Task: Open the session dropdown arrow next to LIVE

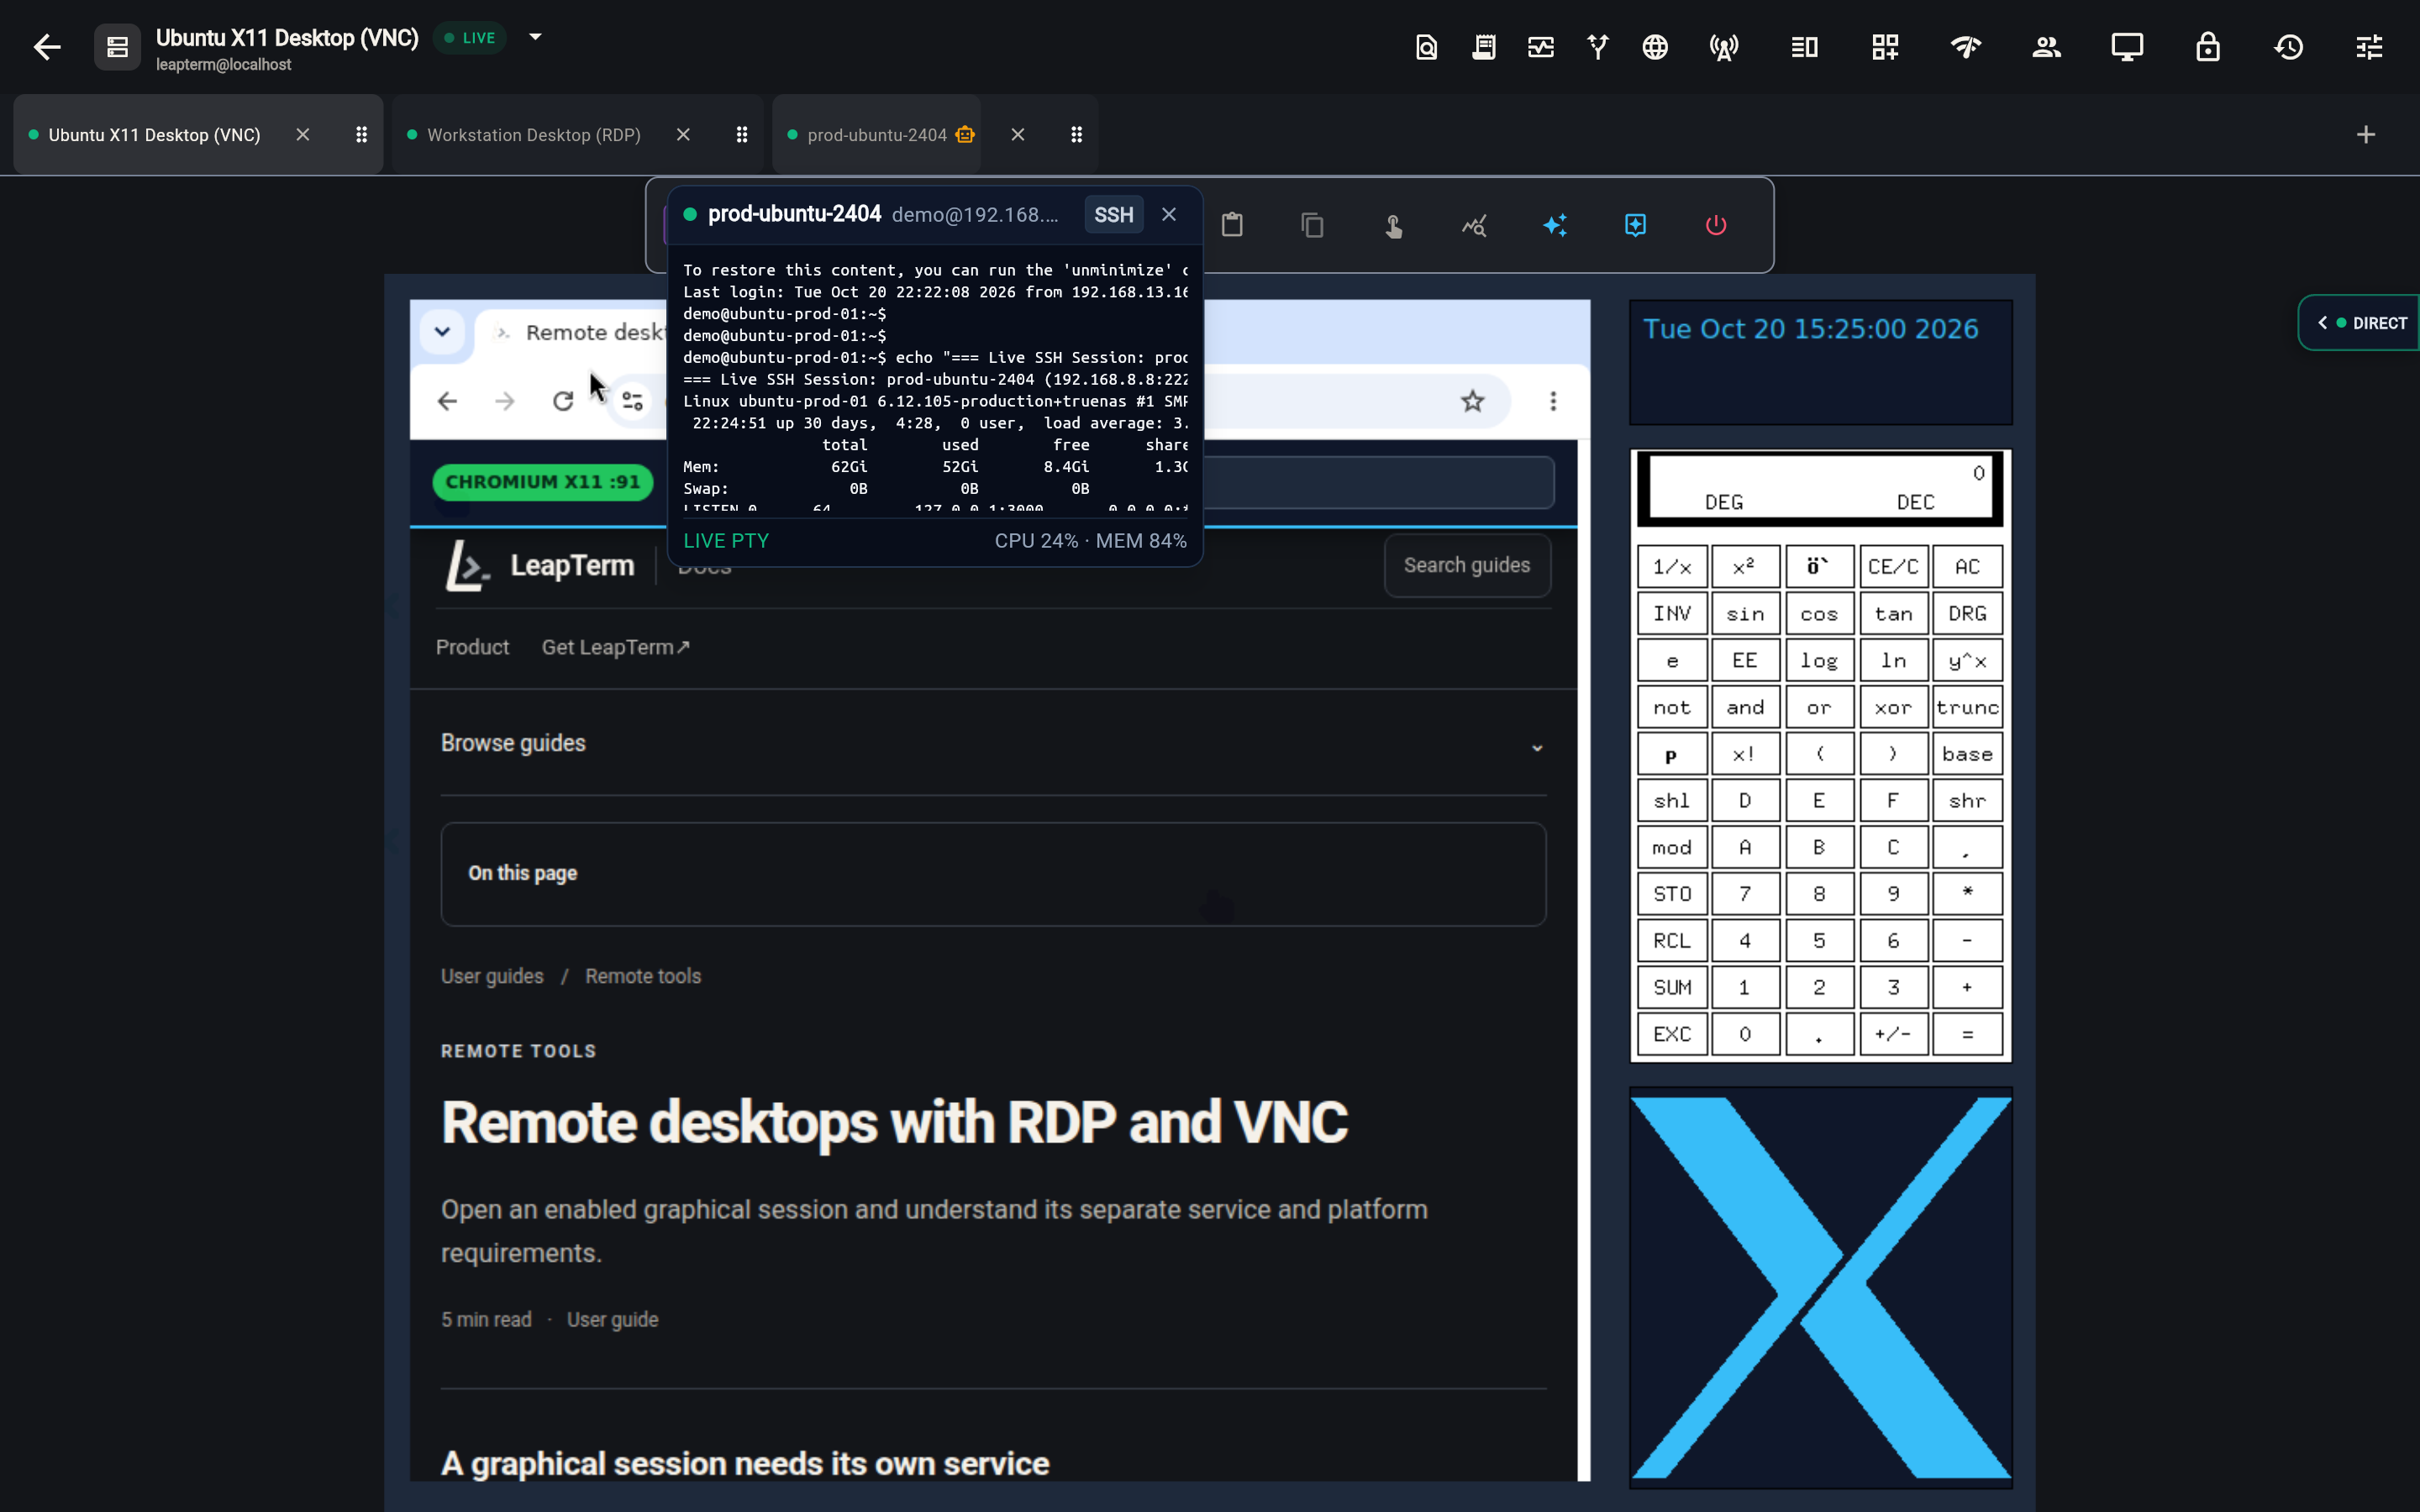Action: point(535,37)
